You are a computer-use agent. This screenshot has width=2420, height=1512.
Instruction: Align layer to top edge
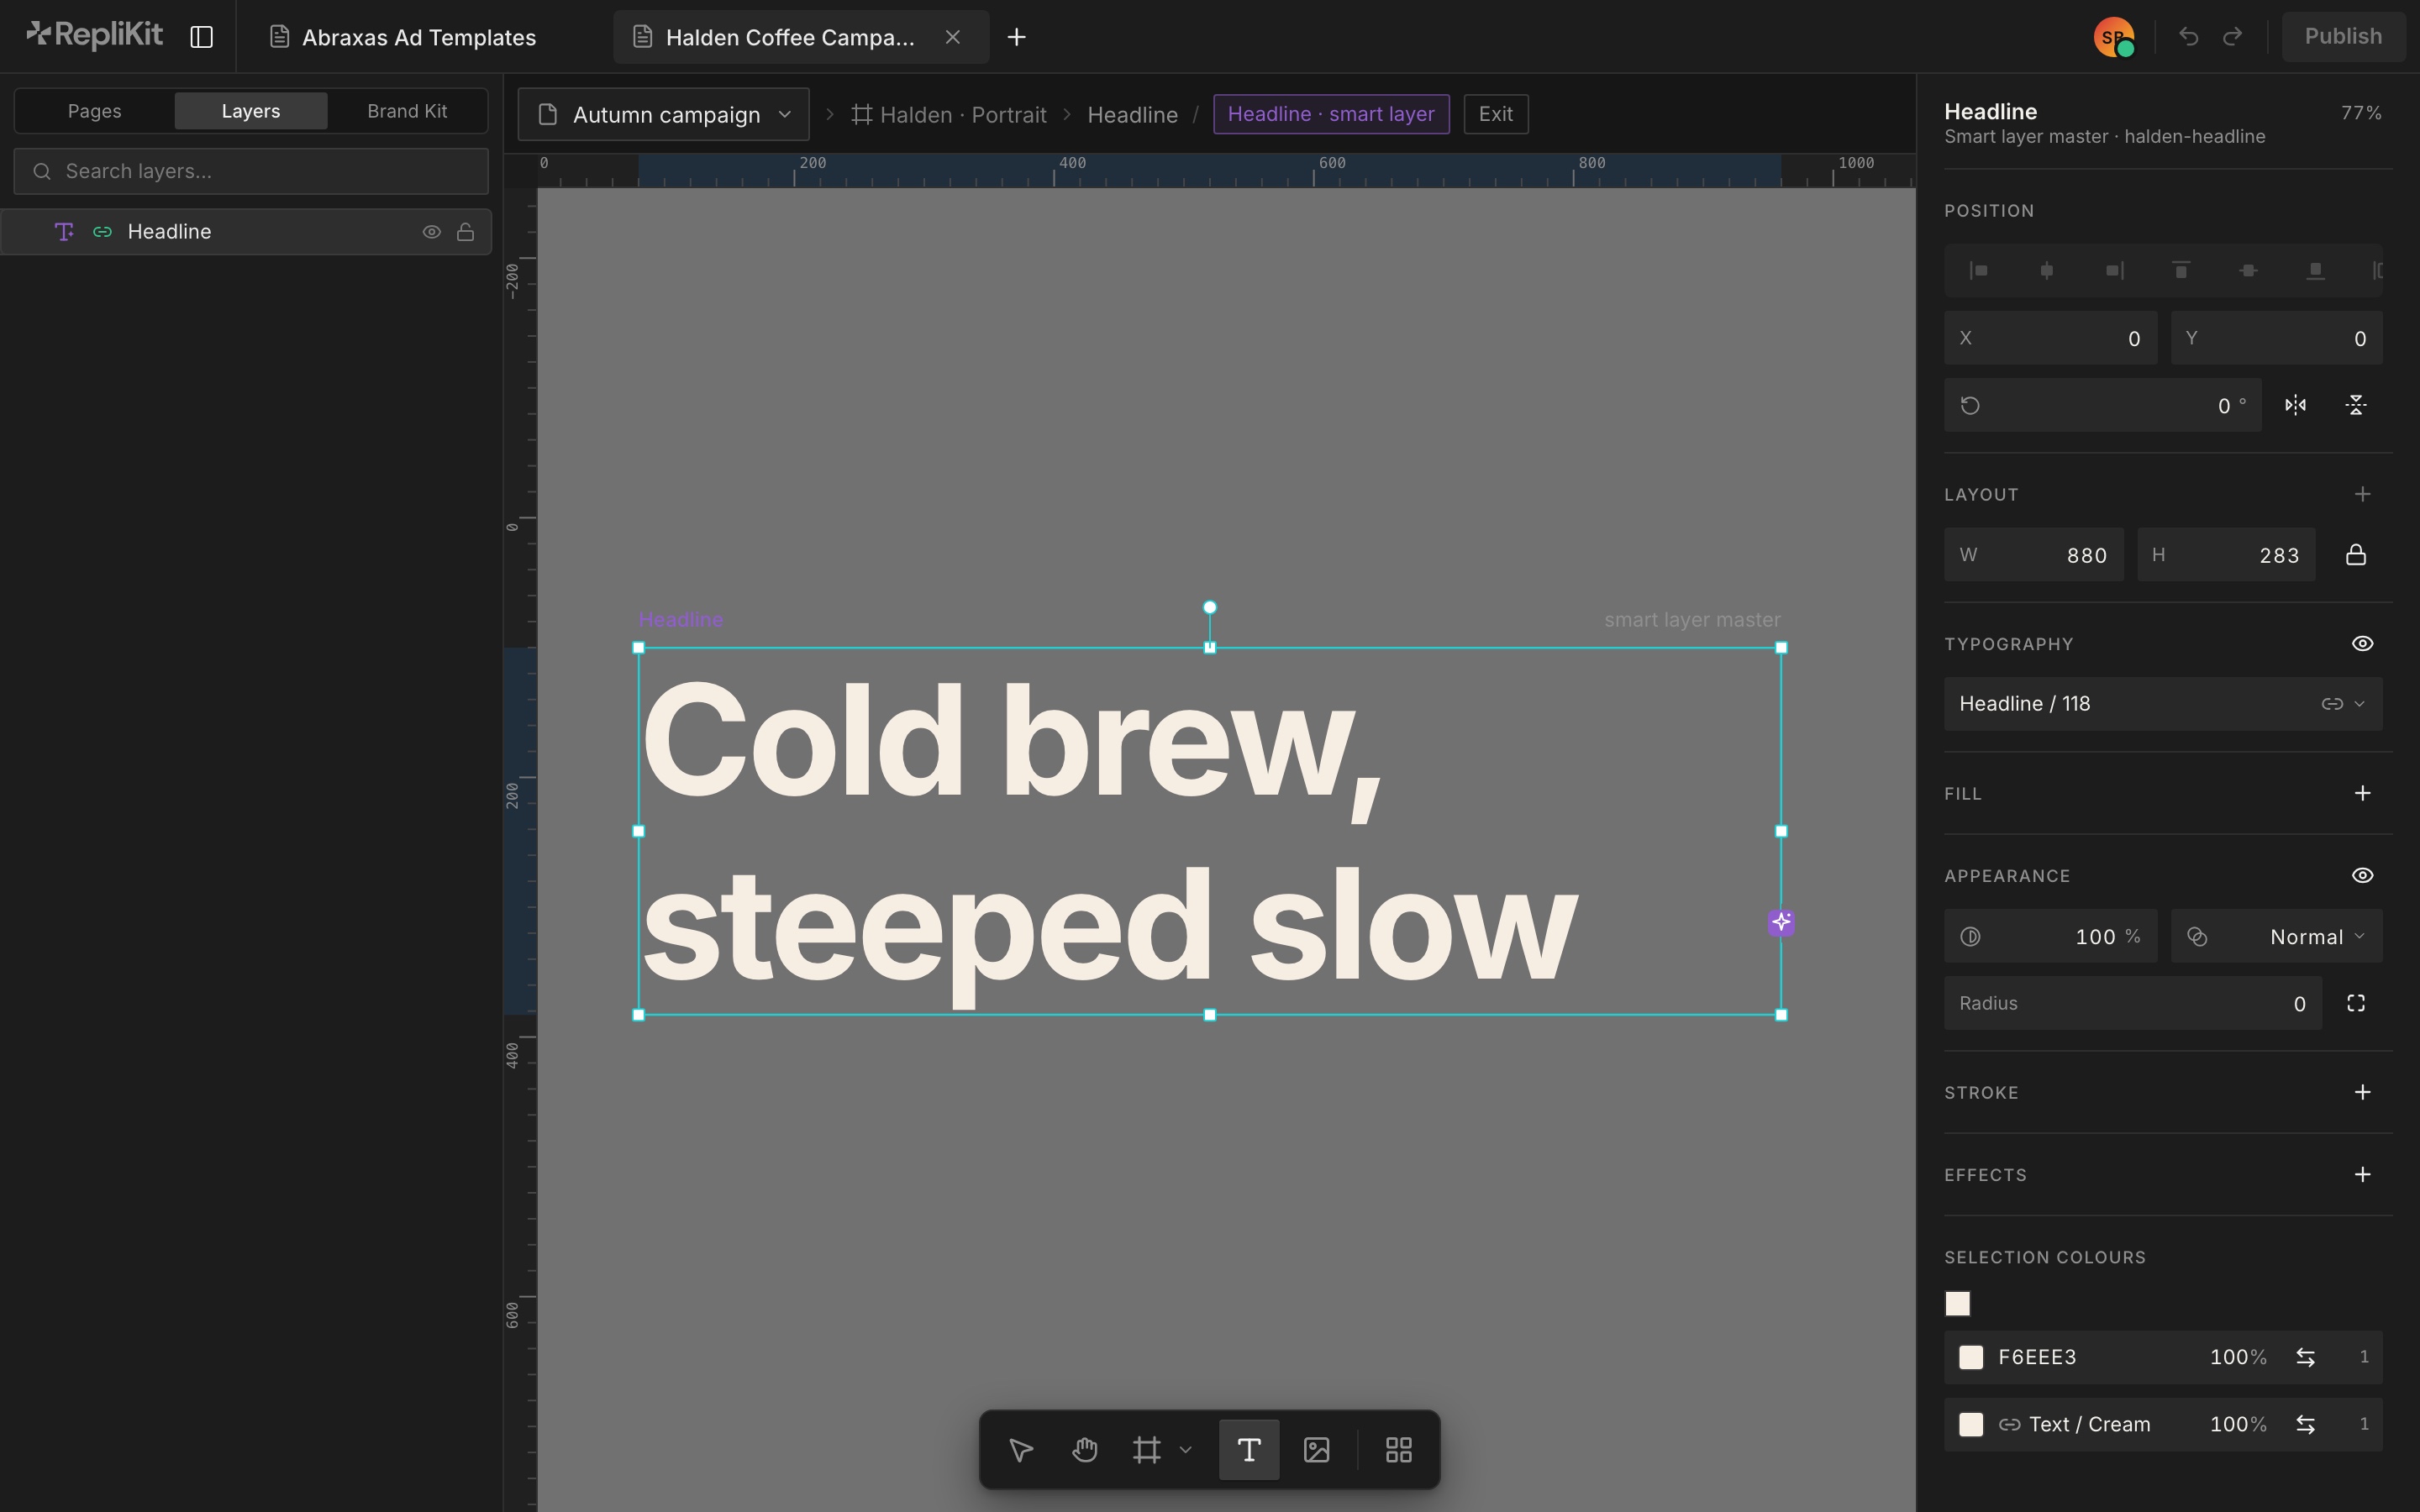2181,271
